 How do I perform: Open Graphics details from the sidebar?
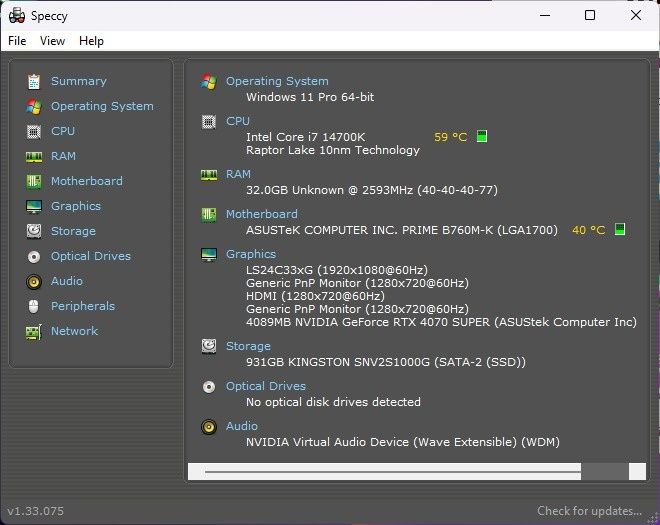click(76, 206)
